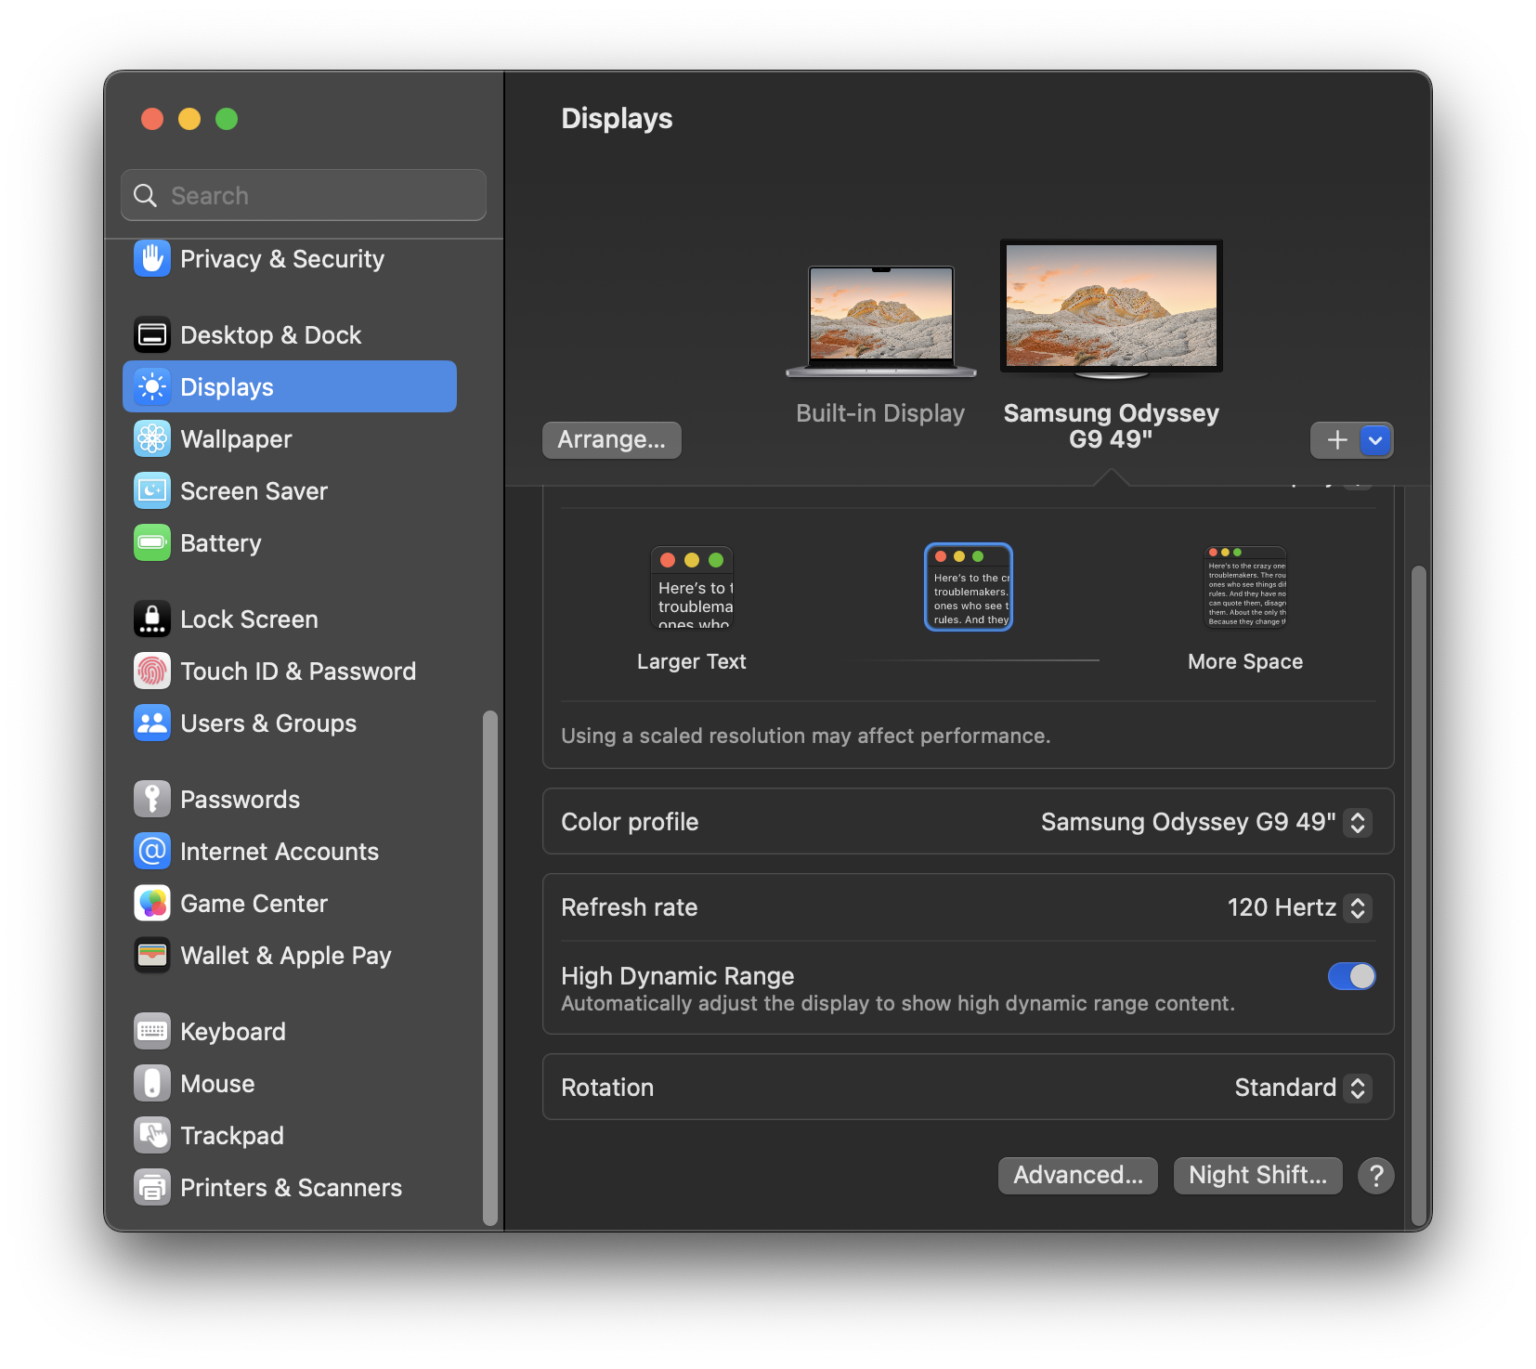Click the Battery label in sidebar
Image resolution: width=1536 pixels, height=1369 pixels.
click(221, 543)
